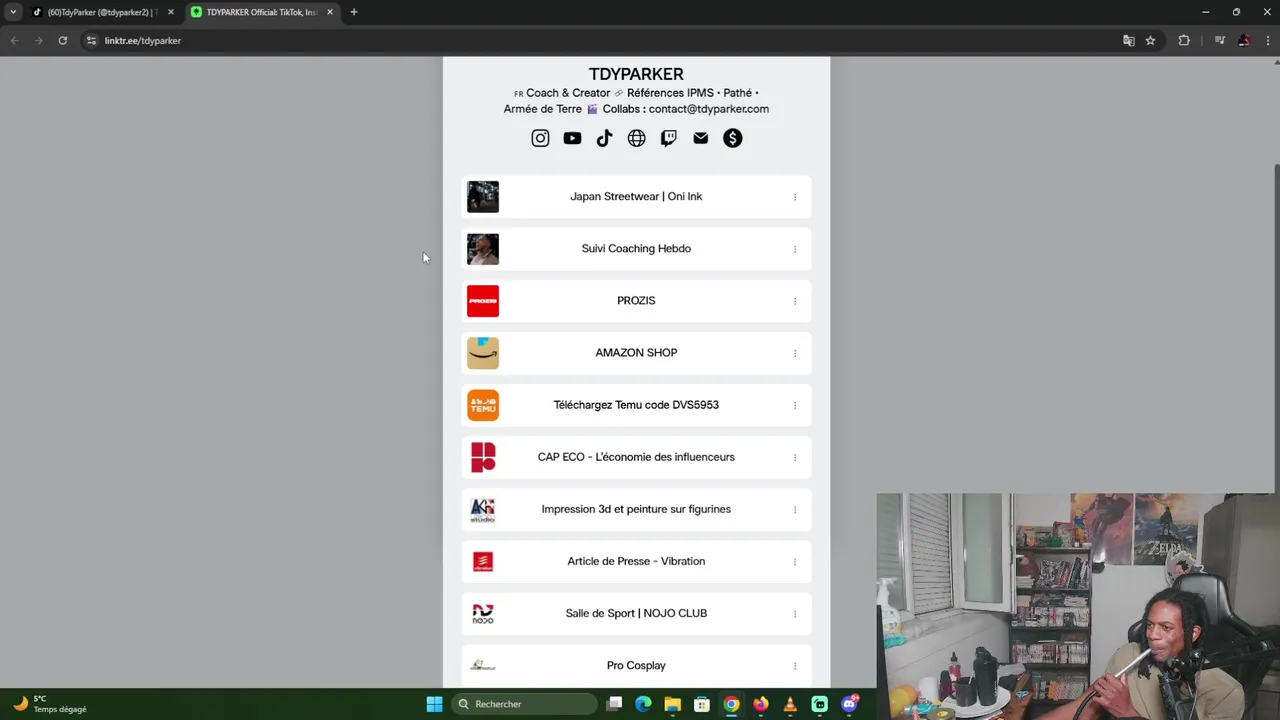Open Salle de Sport NOJO CLUB link
Viewport: 1280px width, 720px height.
636,613
